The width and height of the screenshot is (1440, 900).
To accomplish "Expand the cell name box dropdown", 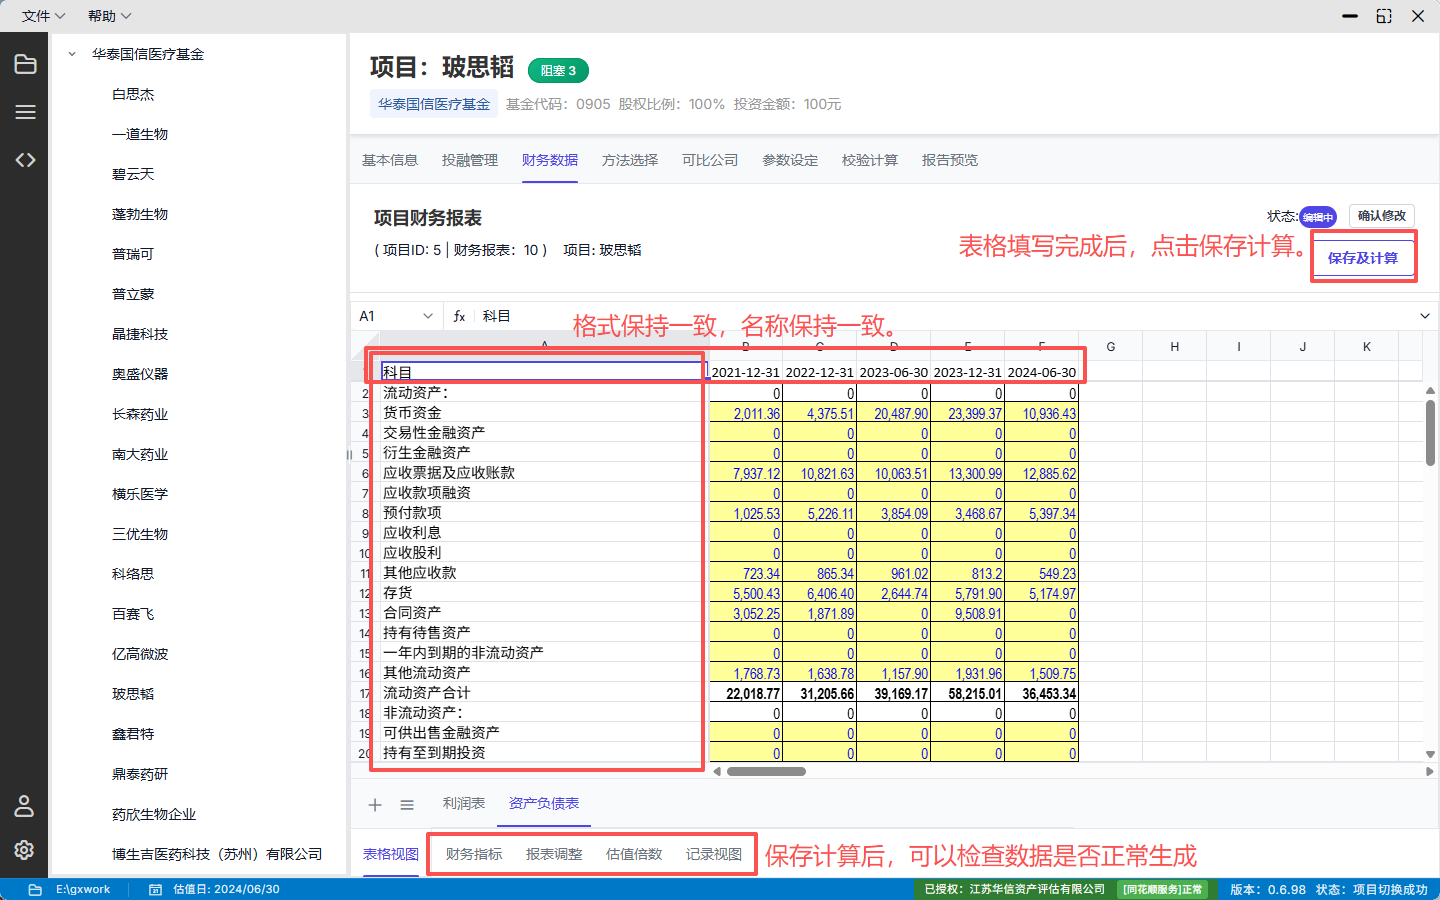I will click(x=428, y=316).
